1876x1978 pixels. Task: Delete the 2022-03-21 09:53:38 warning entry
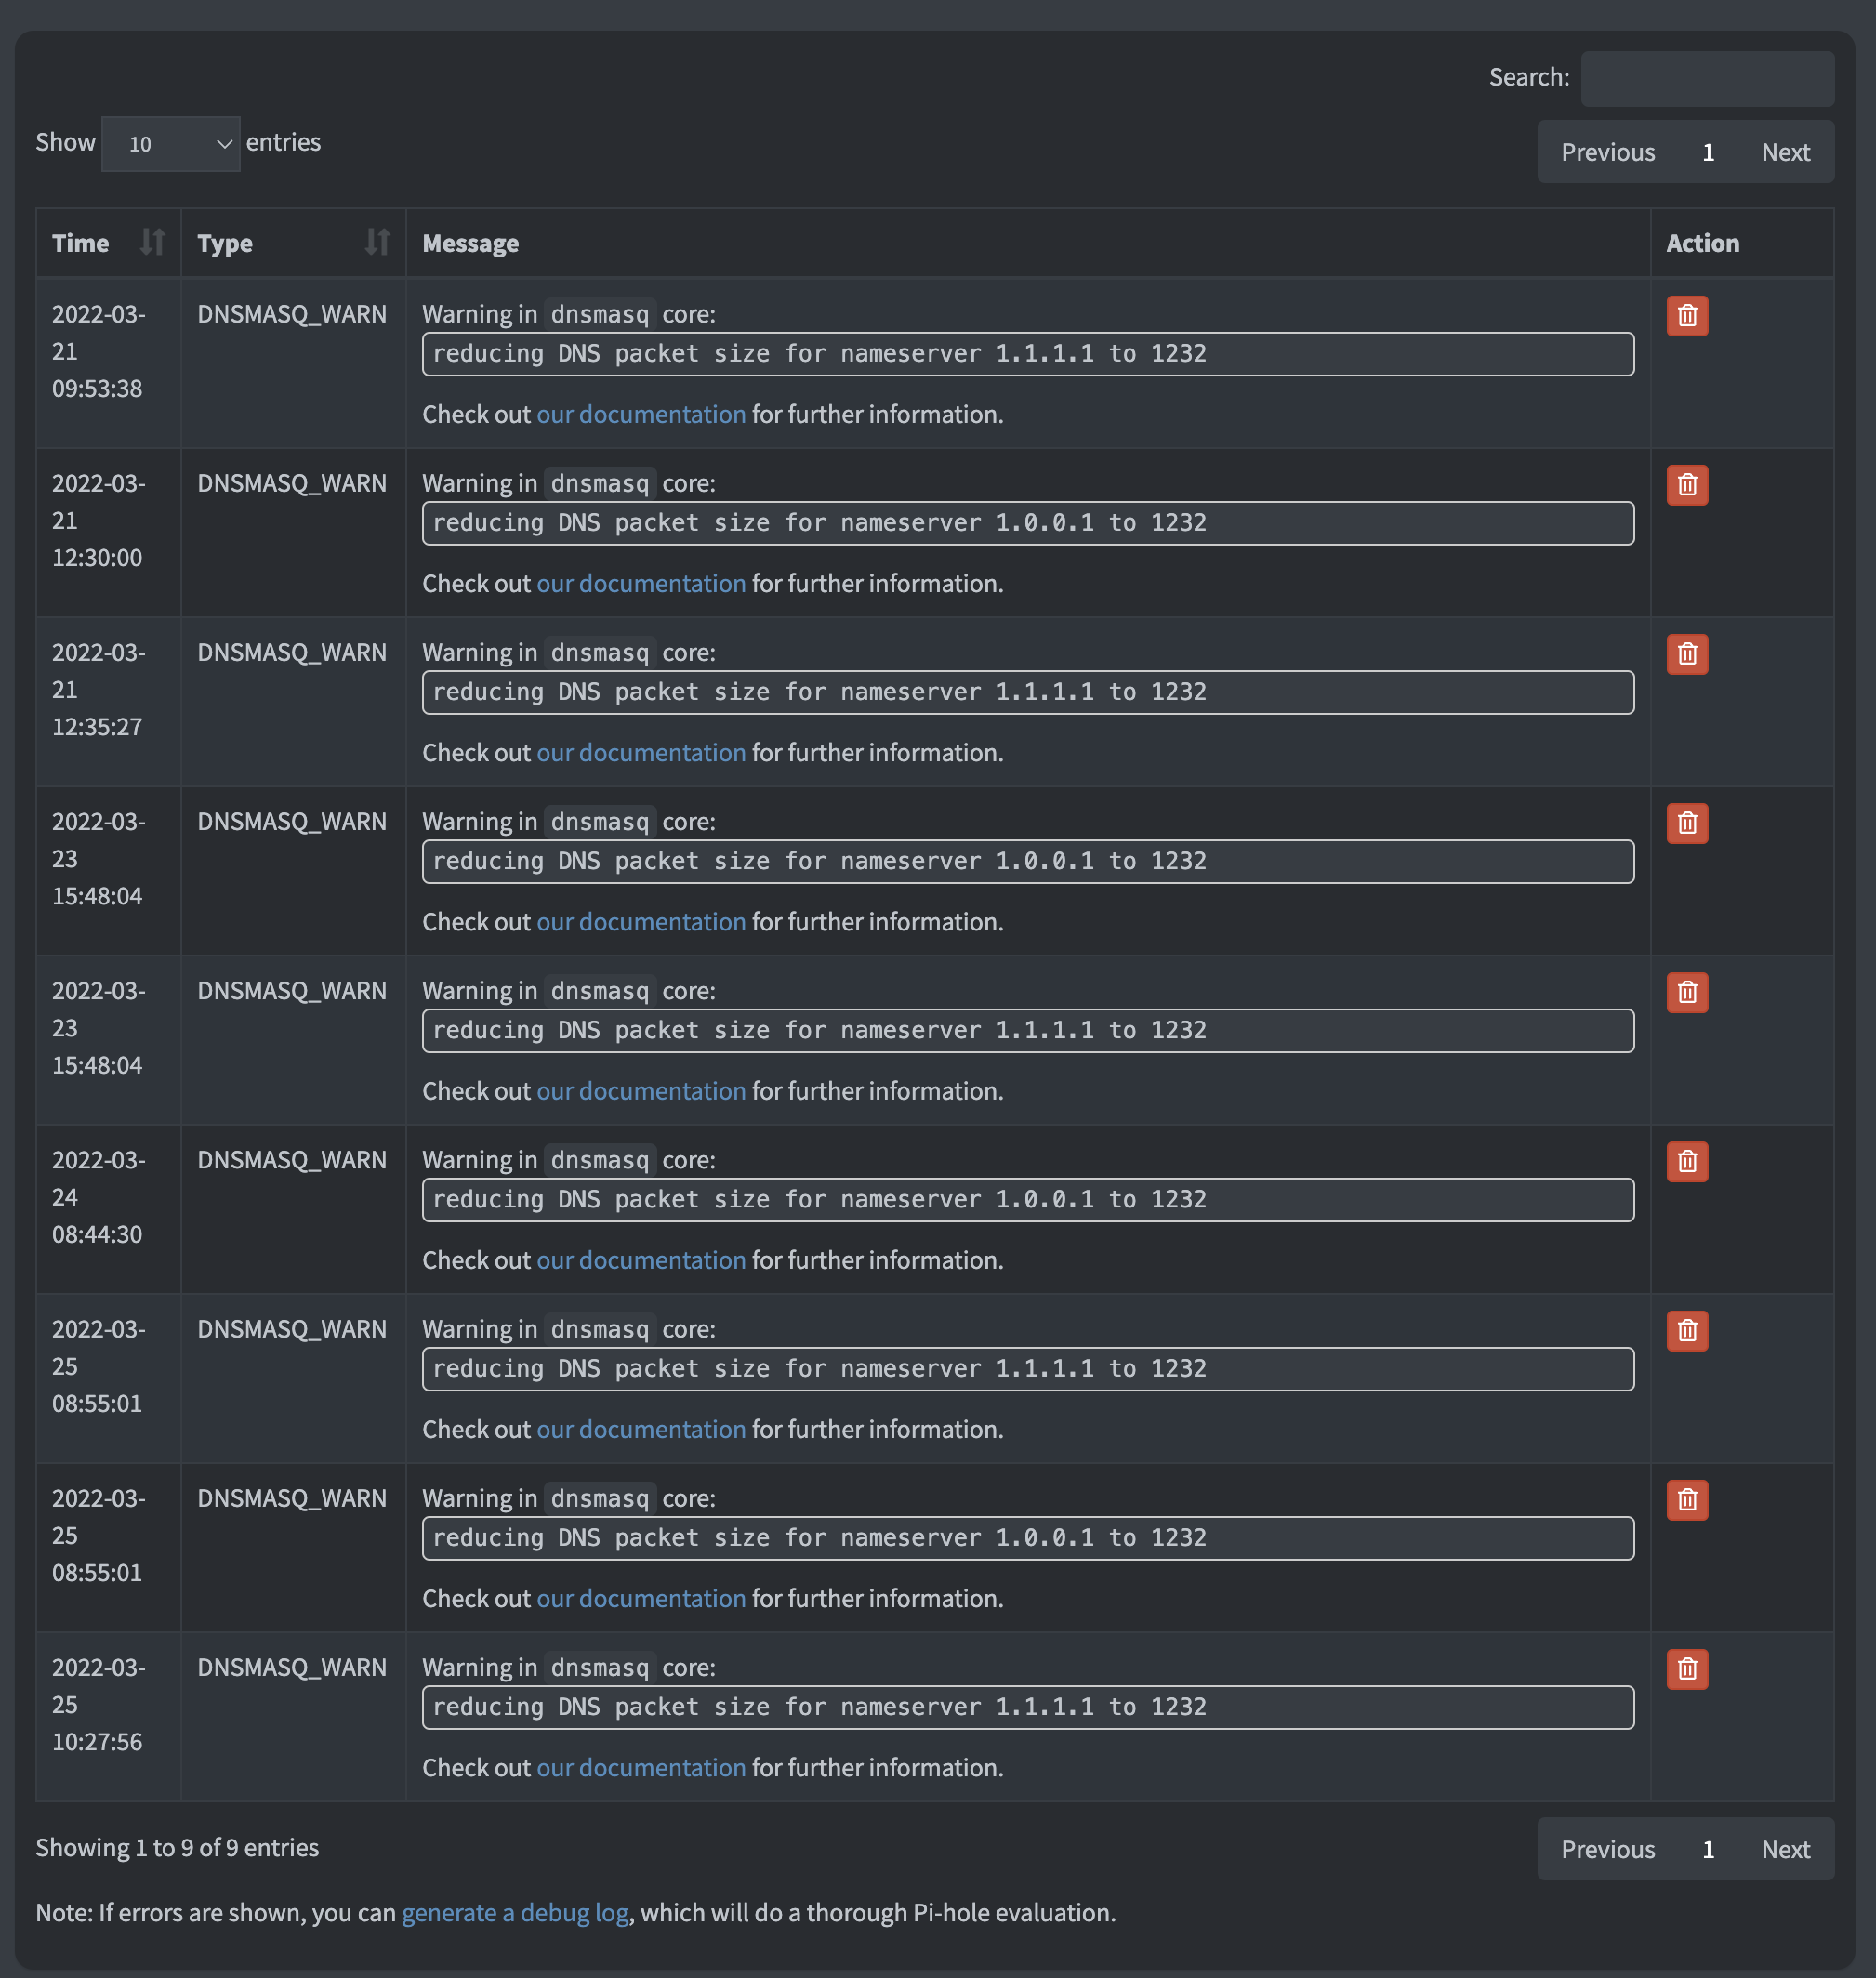coord(1687,316)
